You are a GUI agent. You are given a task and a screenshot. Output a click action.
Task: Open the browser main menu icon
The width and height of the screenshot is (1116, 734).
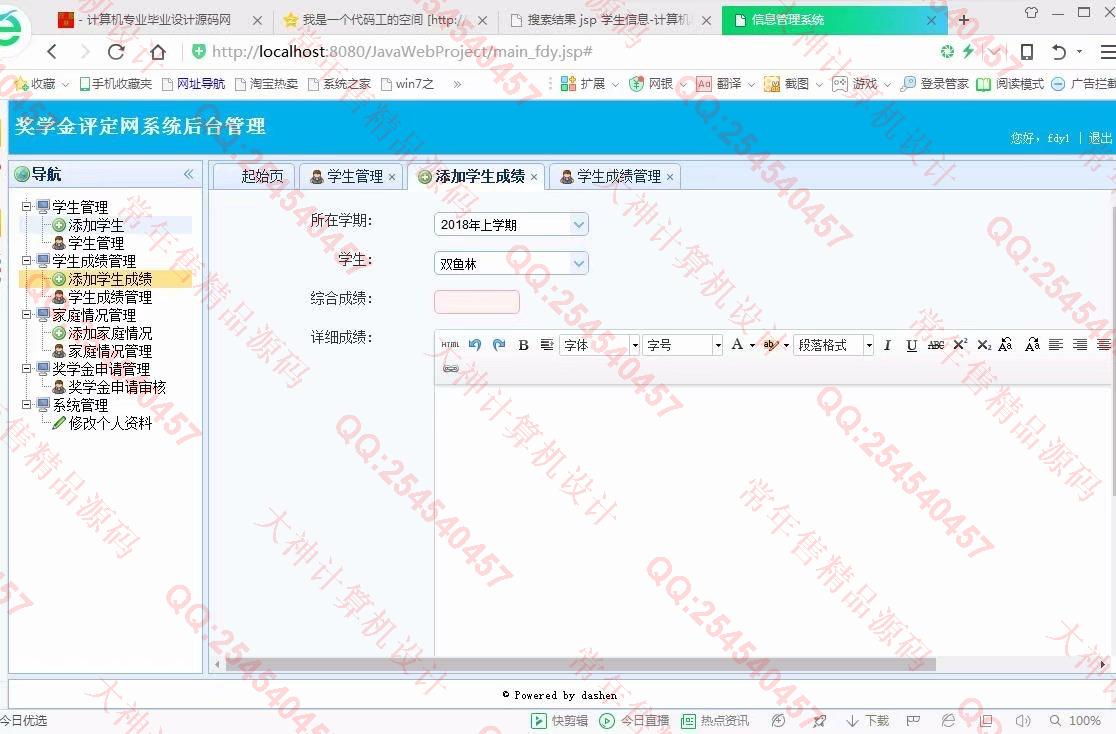[1107, 52]
